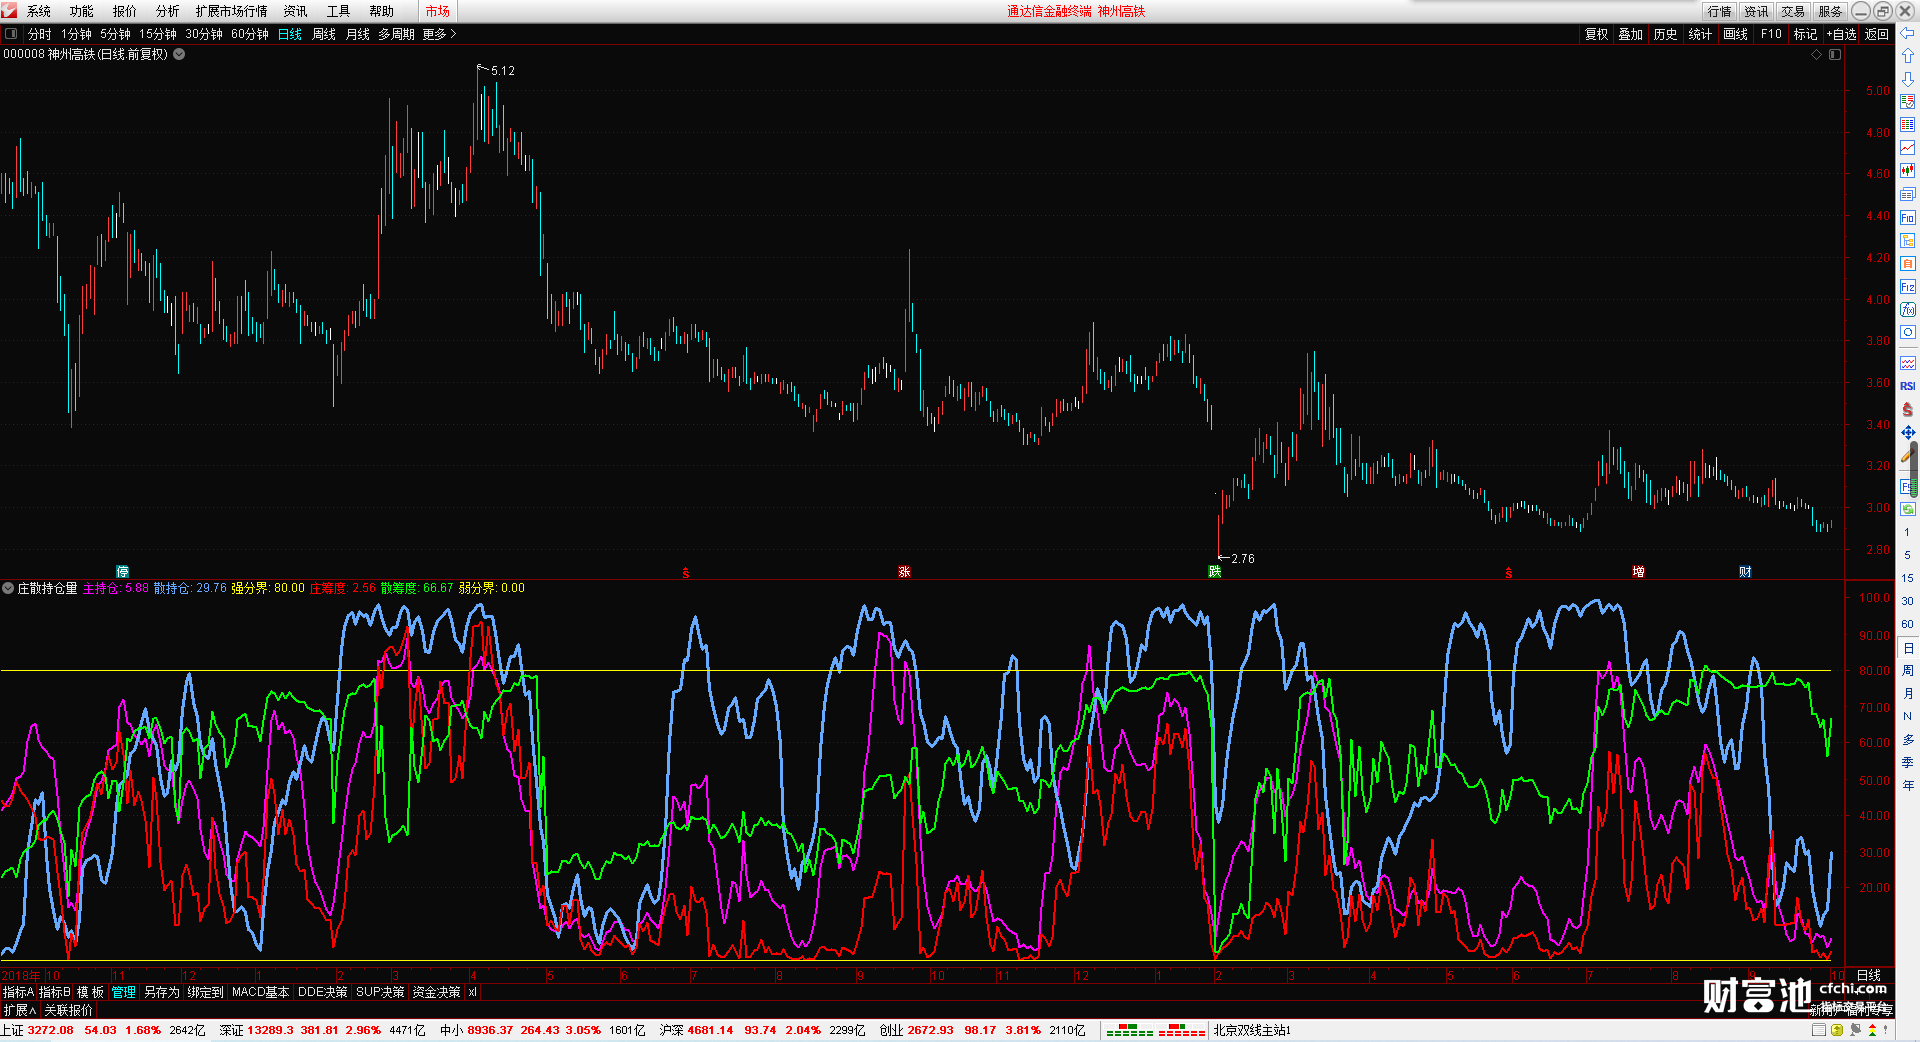Screen dimensions: 1920x1042
Task: Open the 标记 marker dropdown
Action: 1805,34
